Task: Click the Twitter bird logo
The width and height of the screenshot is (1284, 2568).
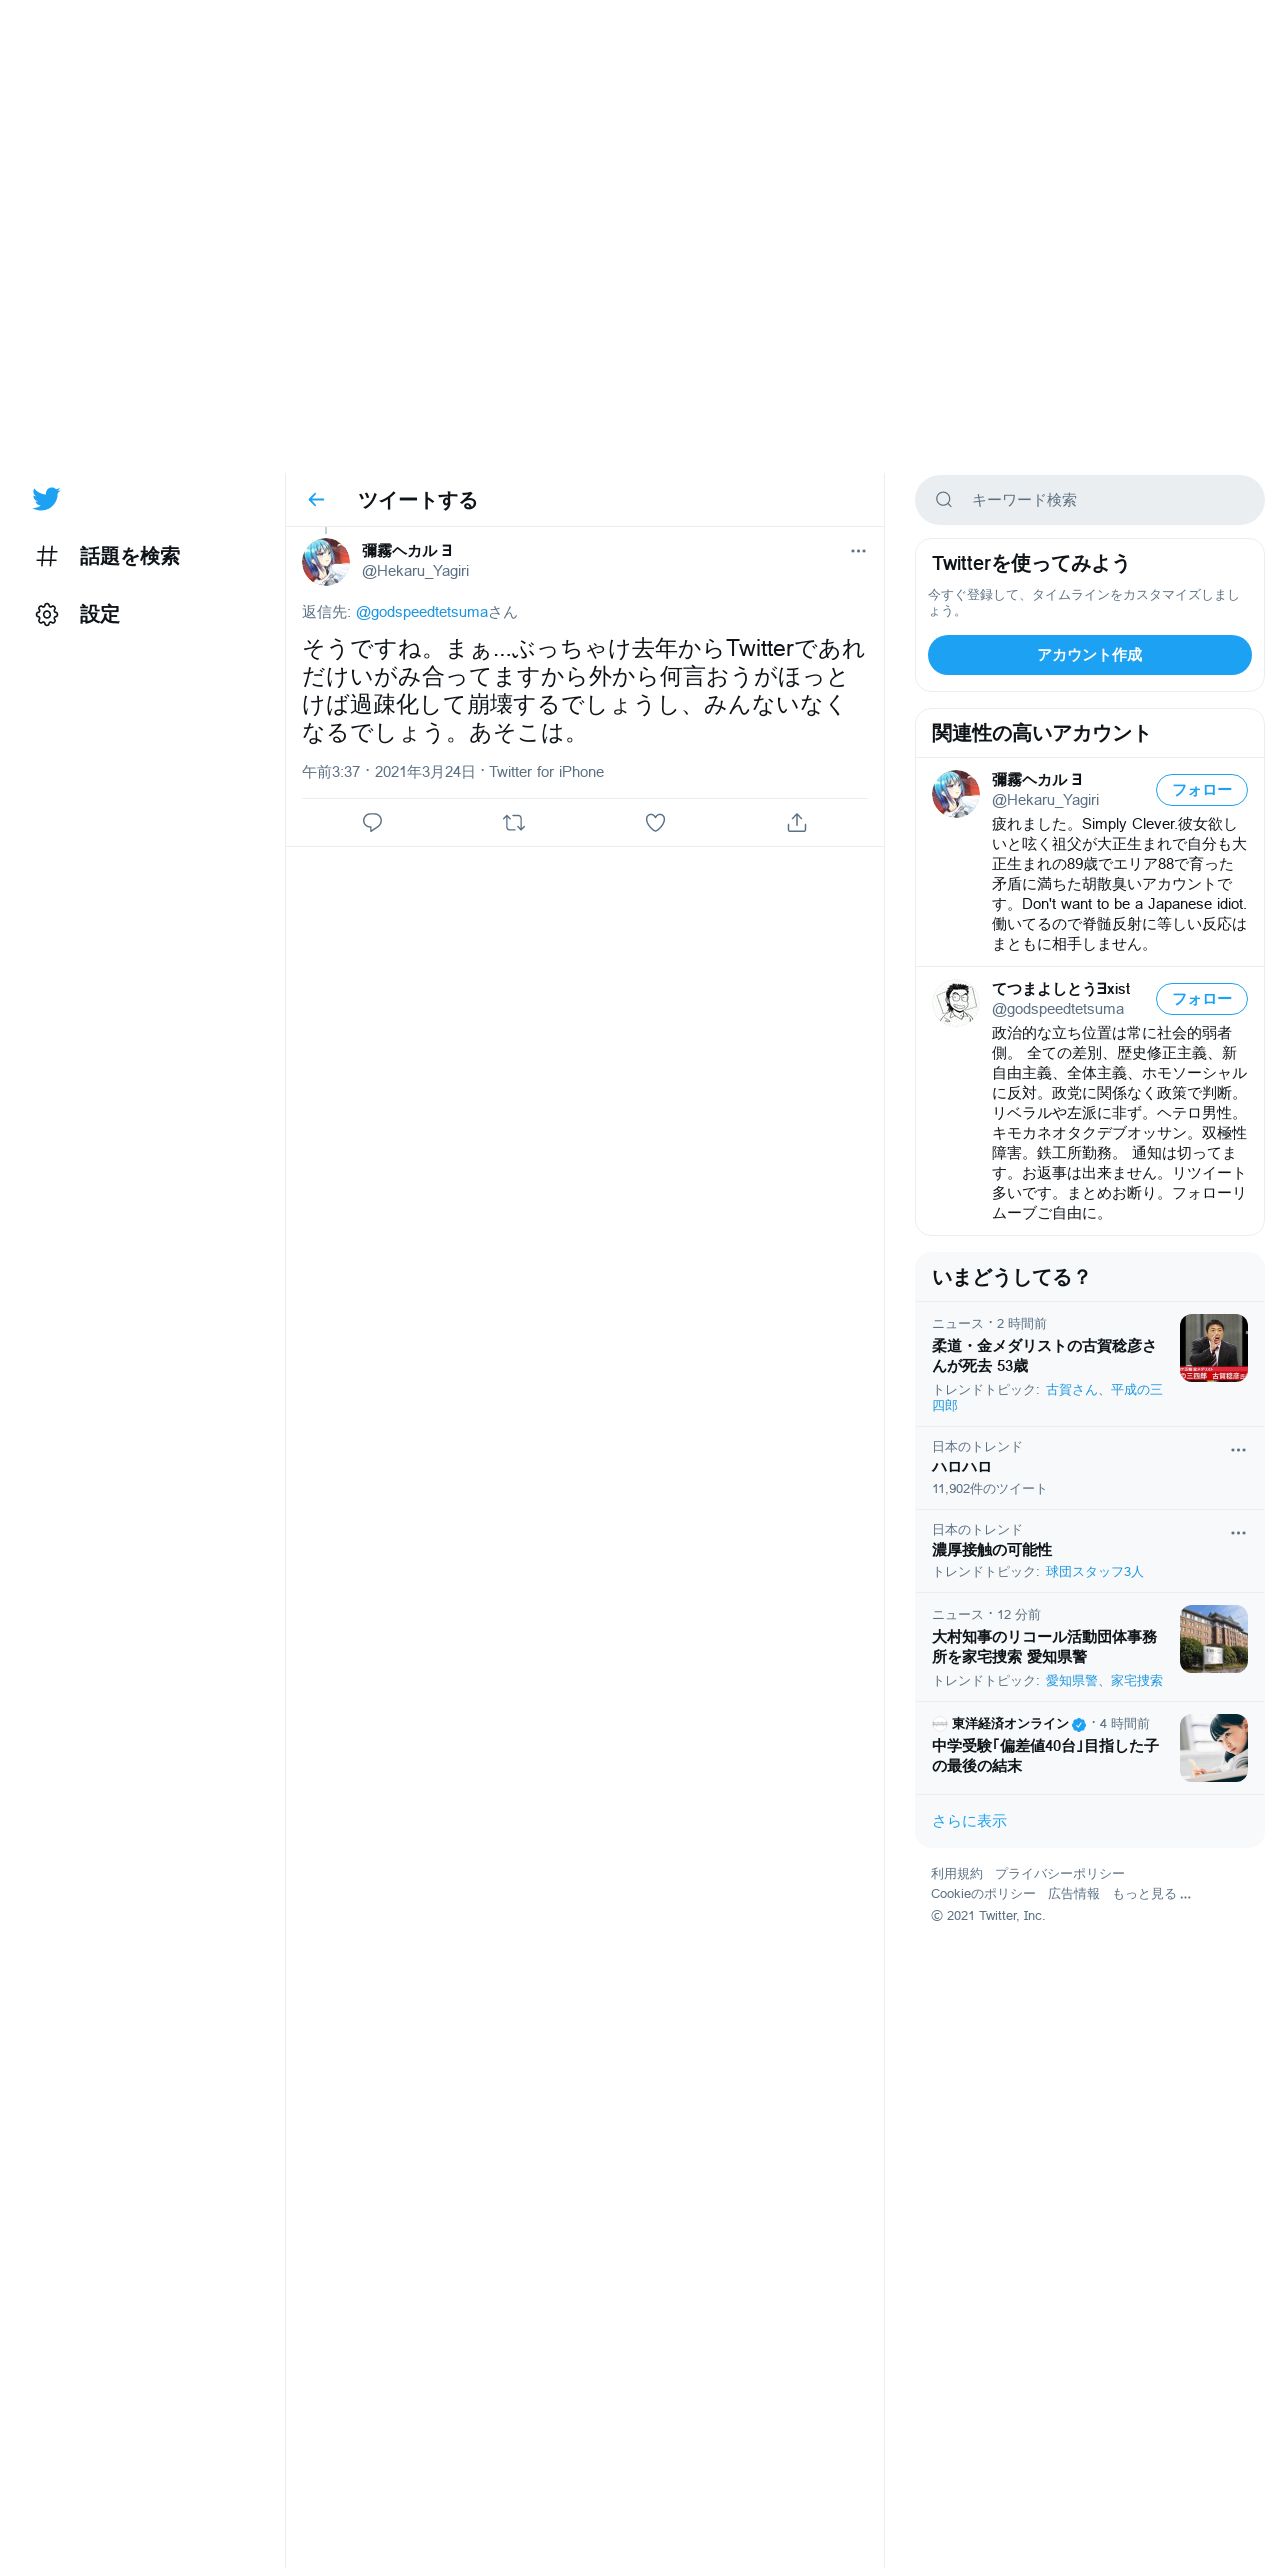Action: [x=46, y=498]
